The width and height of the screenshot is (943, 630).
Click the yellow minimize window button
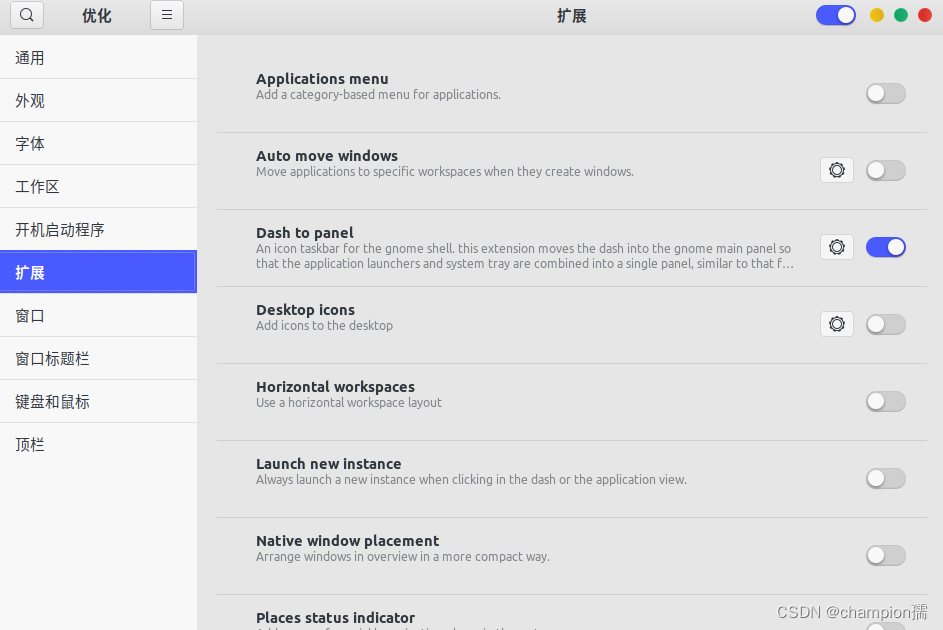(877, 15)
